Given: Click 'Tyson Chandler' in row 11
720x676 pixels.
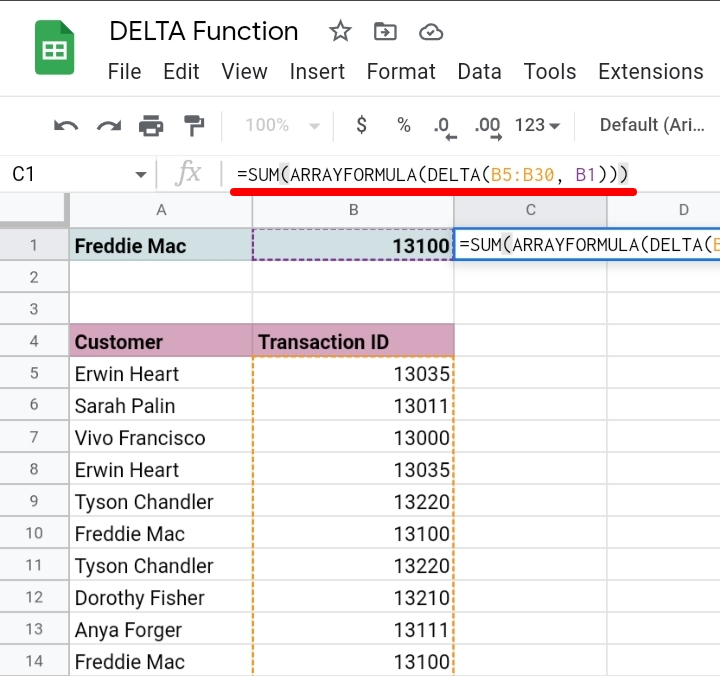Looking at the screenshot, I should [x=161, y=566].
